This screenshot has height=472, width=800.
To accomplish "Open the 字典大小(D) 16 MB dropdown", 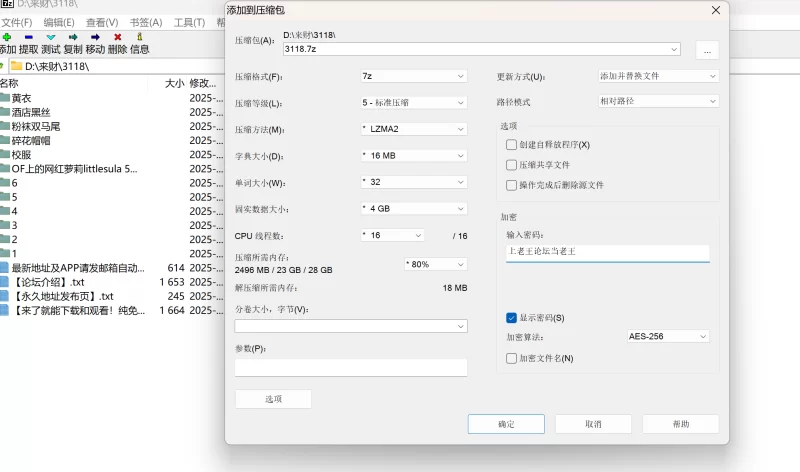I will [414, 156].
